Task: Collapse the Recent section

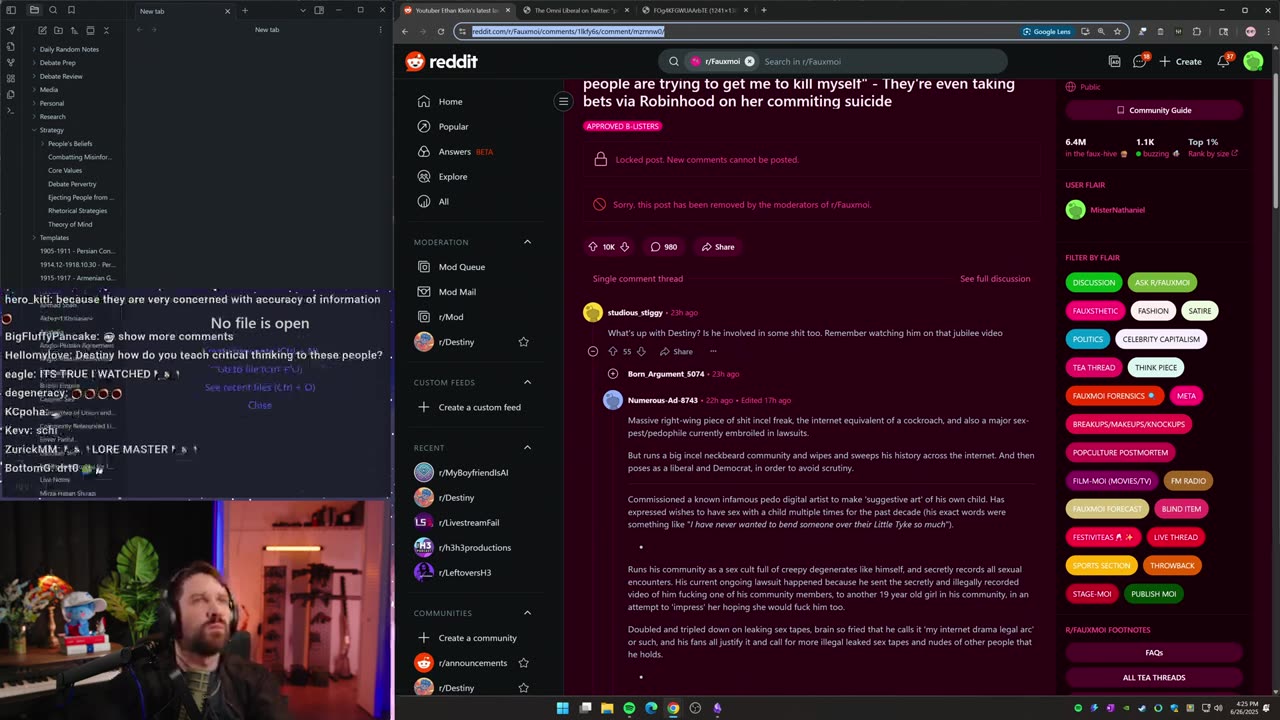Action: (527, 447)
